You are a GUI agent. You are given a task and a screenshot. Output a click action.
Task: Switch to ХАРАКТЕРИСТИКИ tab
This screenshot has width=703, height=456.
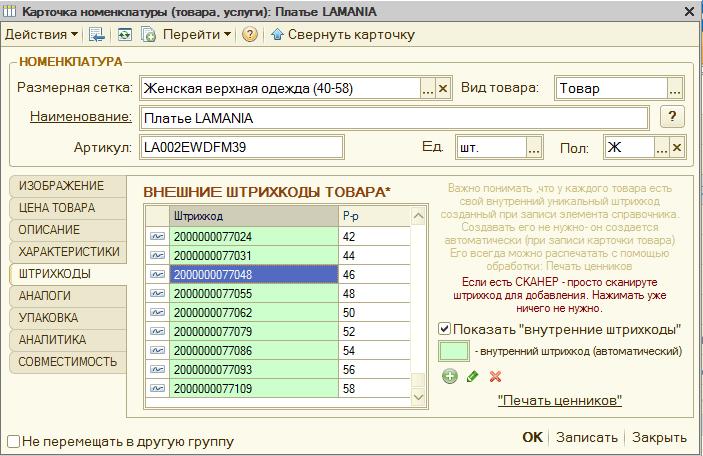point(68,252)
